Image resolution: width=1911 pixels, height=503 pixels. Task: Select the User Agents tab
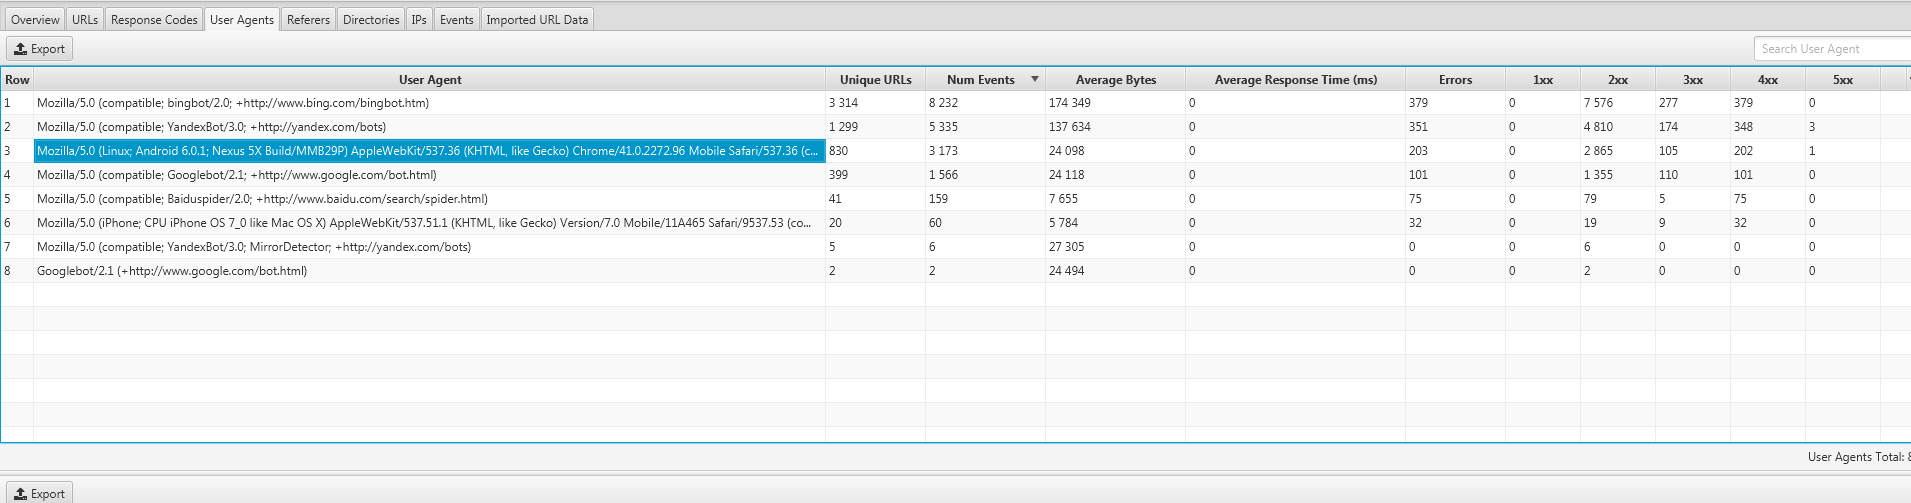242,19
